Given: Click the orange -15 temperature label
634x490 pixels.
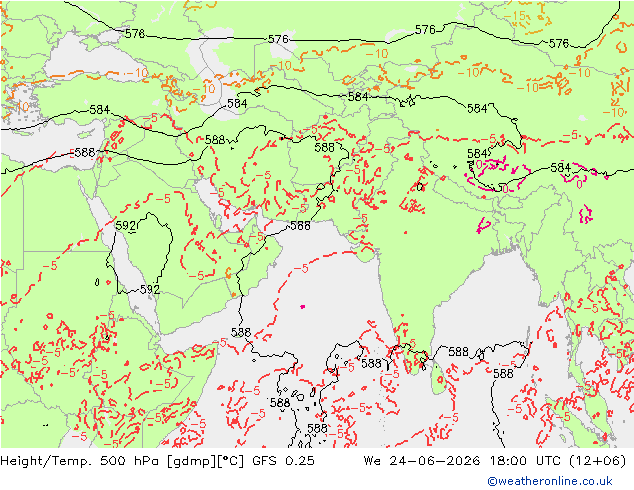Looking at the screenshot, I should 515,16.
